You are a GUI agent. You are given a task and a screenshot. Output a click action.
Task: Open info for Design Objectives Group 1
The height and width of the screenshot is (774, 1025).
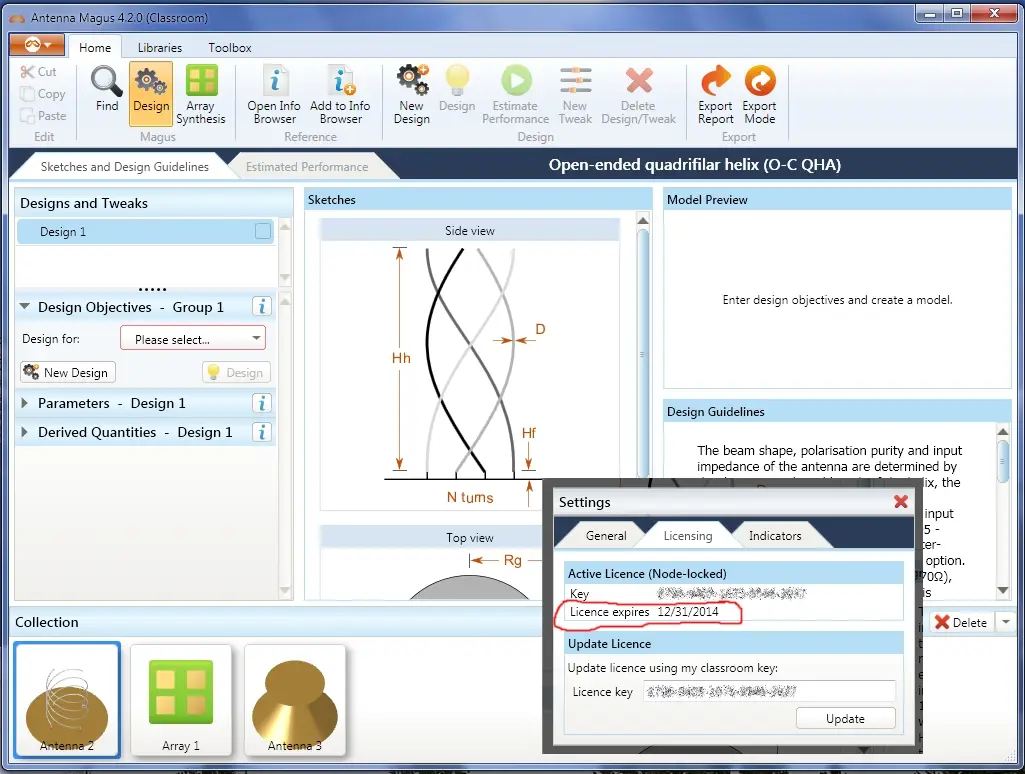(x=261, y=307)
